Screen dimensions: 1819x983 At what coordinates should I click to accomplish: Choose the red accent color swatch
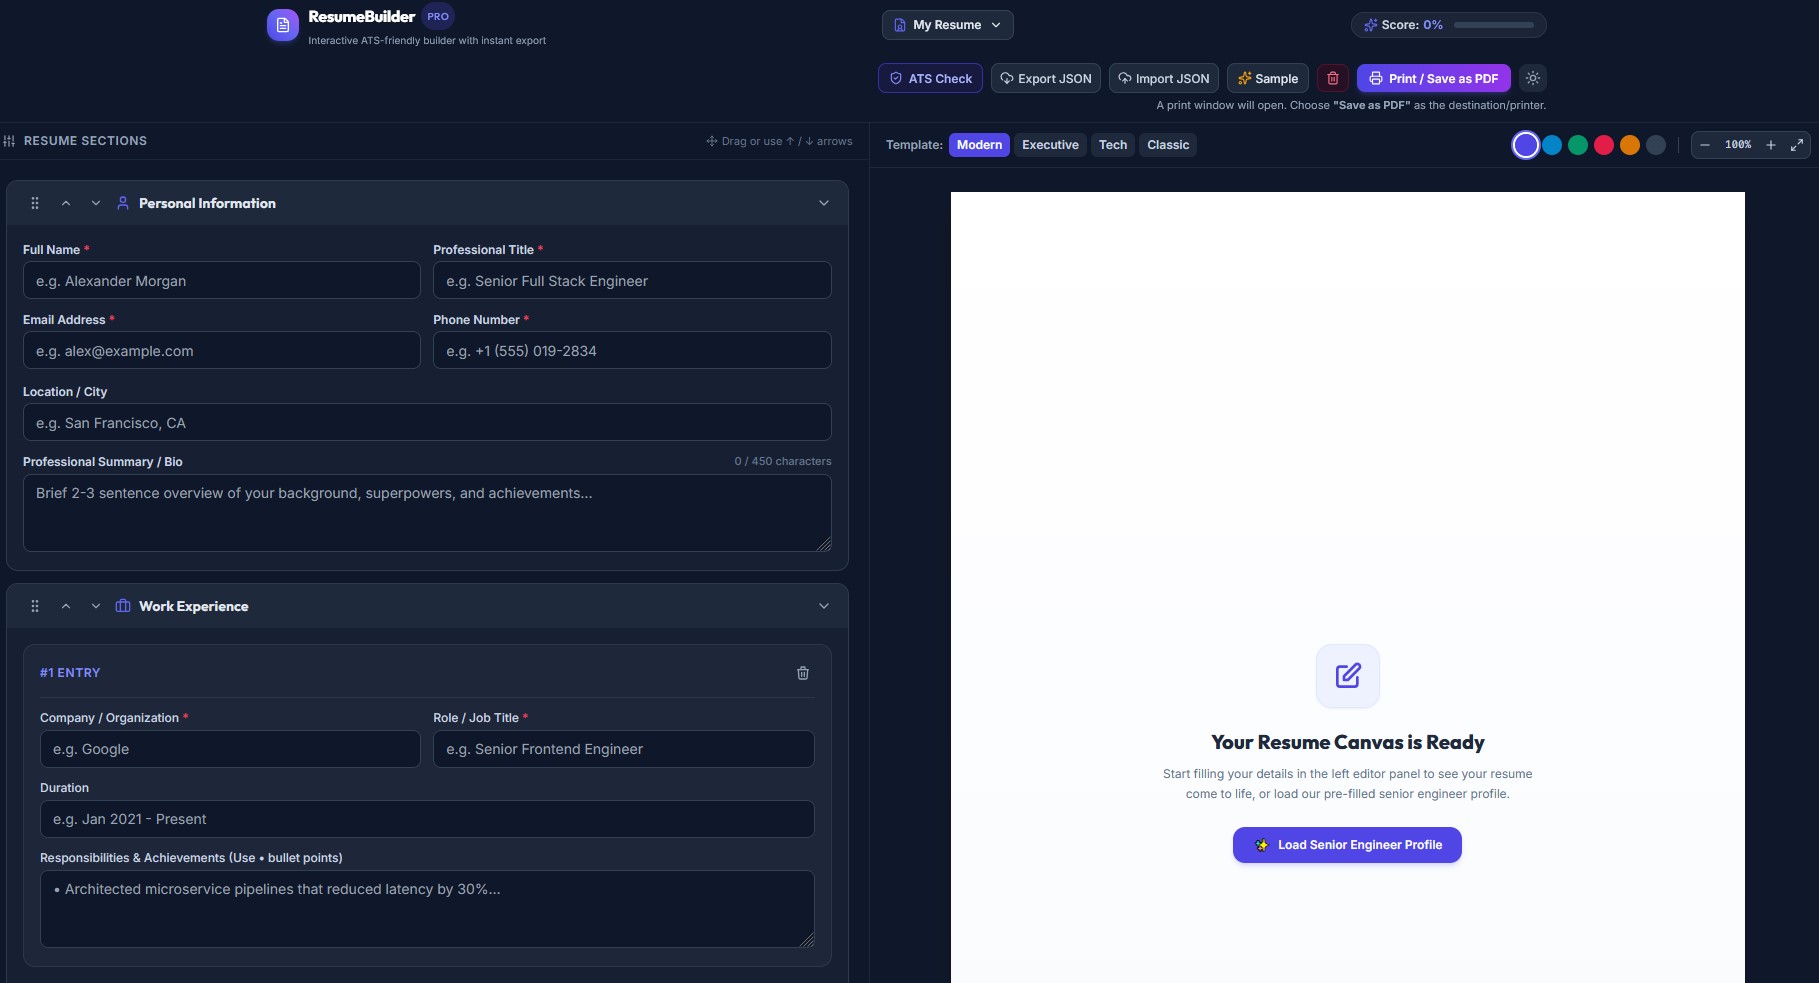(1604, 145)
